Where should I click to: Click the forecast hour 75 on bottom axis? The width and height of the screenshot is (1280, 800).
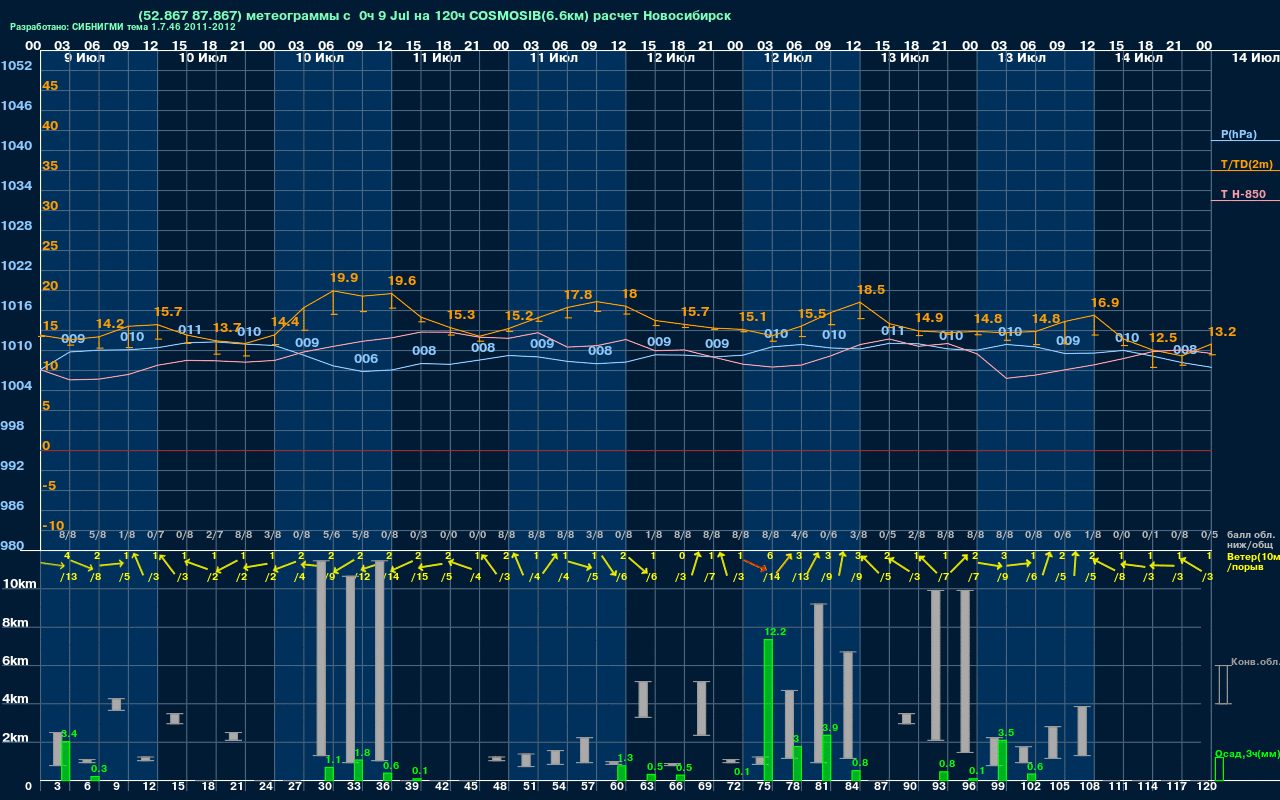click(765, 788)
